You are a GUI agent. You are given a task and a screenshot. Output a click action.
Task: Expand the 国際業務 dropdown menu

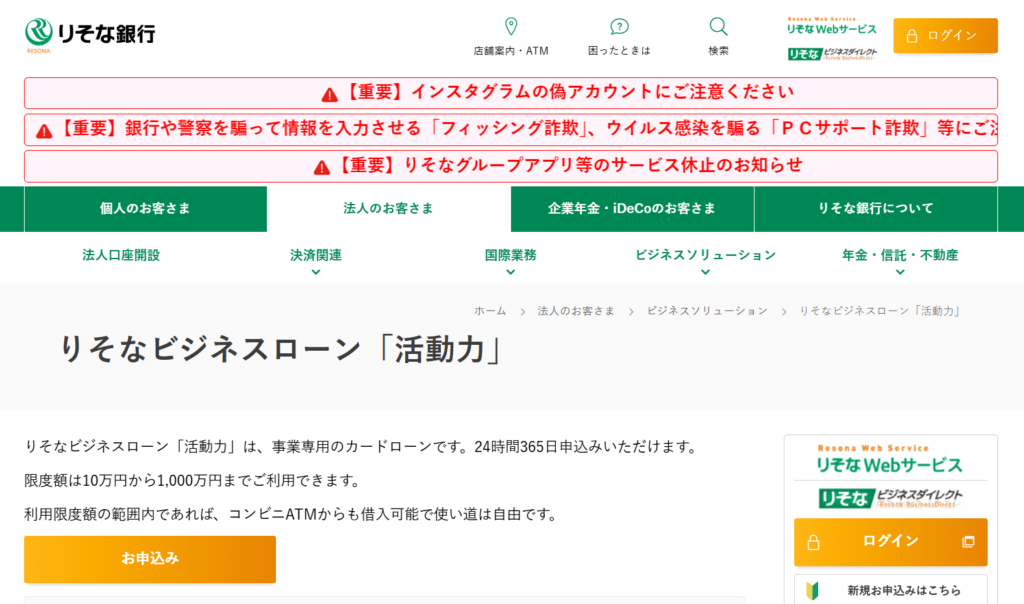511,261
